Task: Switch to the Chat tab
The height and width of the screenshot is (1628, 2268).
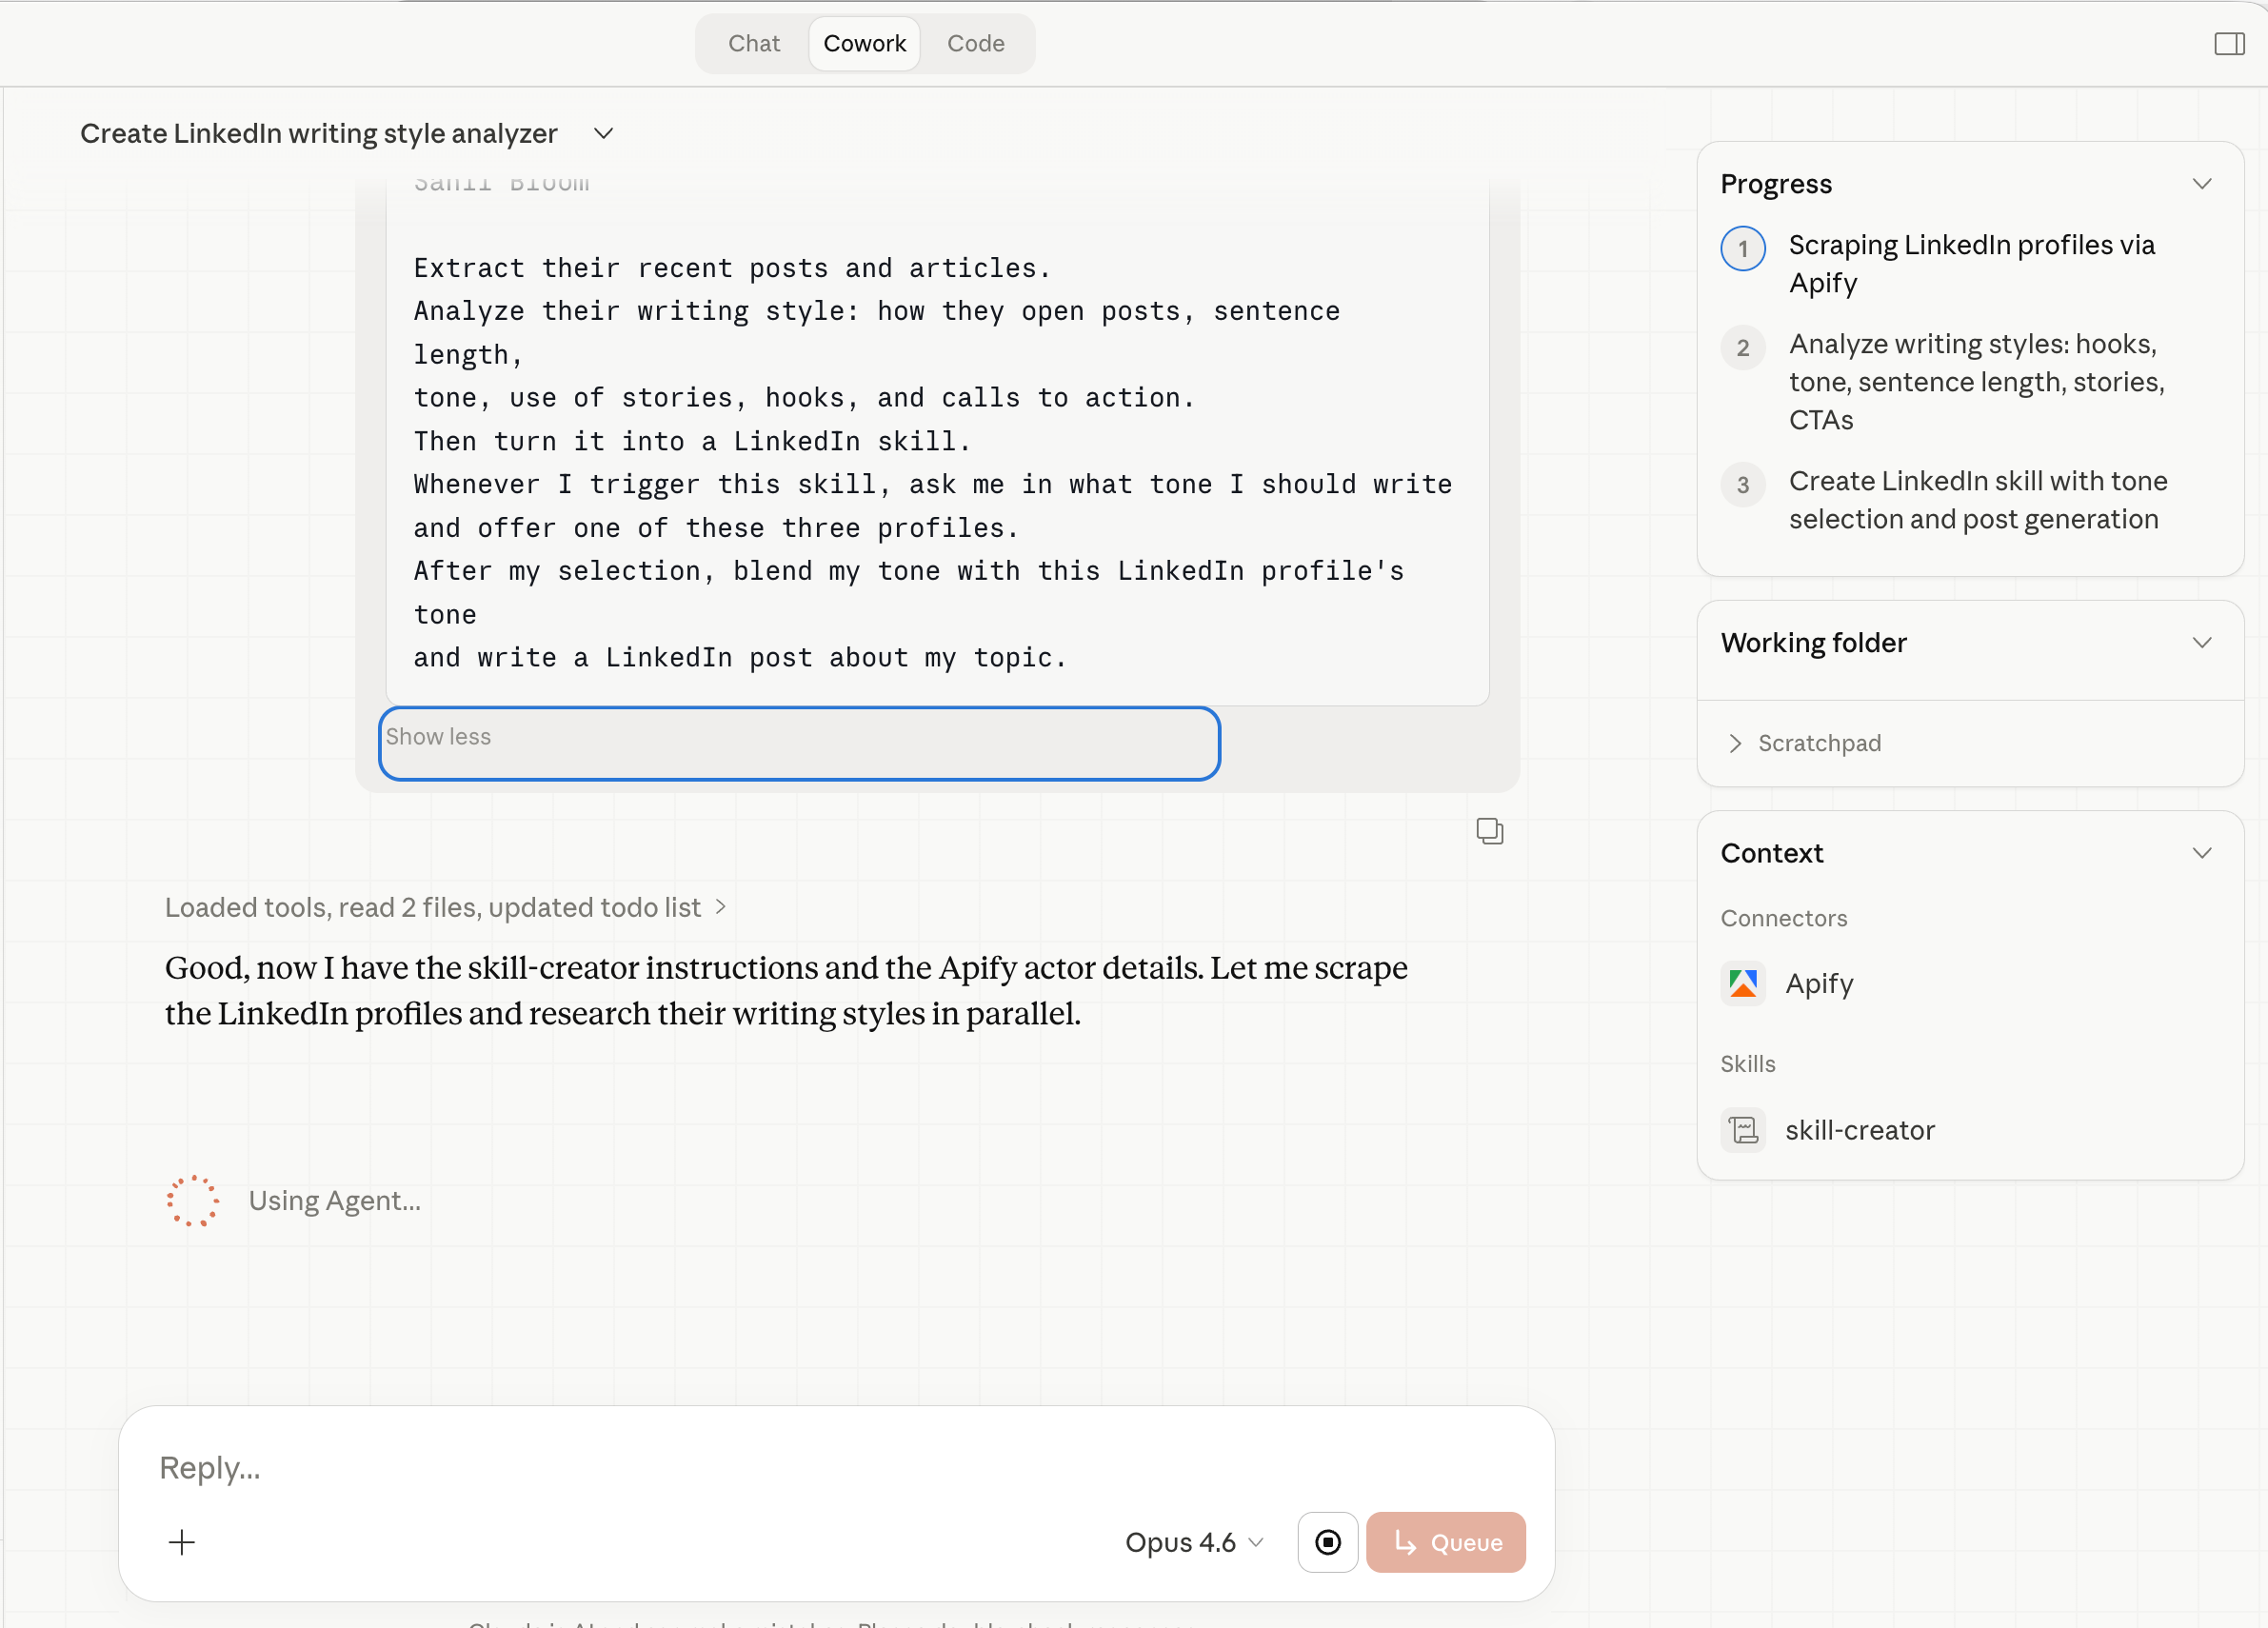Action: pos(754,44)
